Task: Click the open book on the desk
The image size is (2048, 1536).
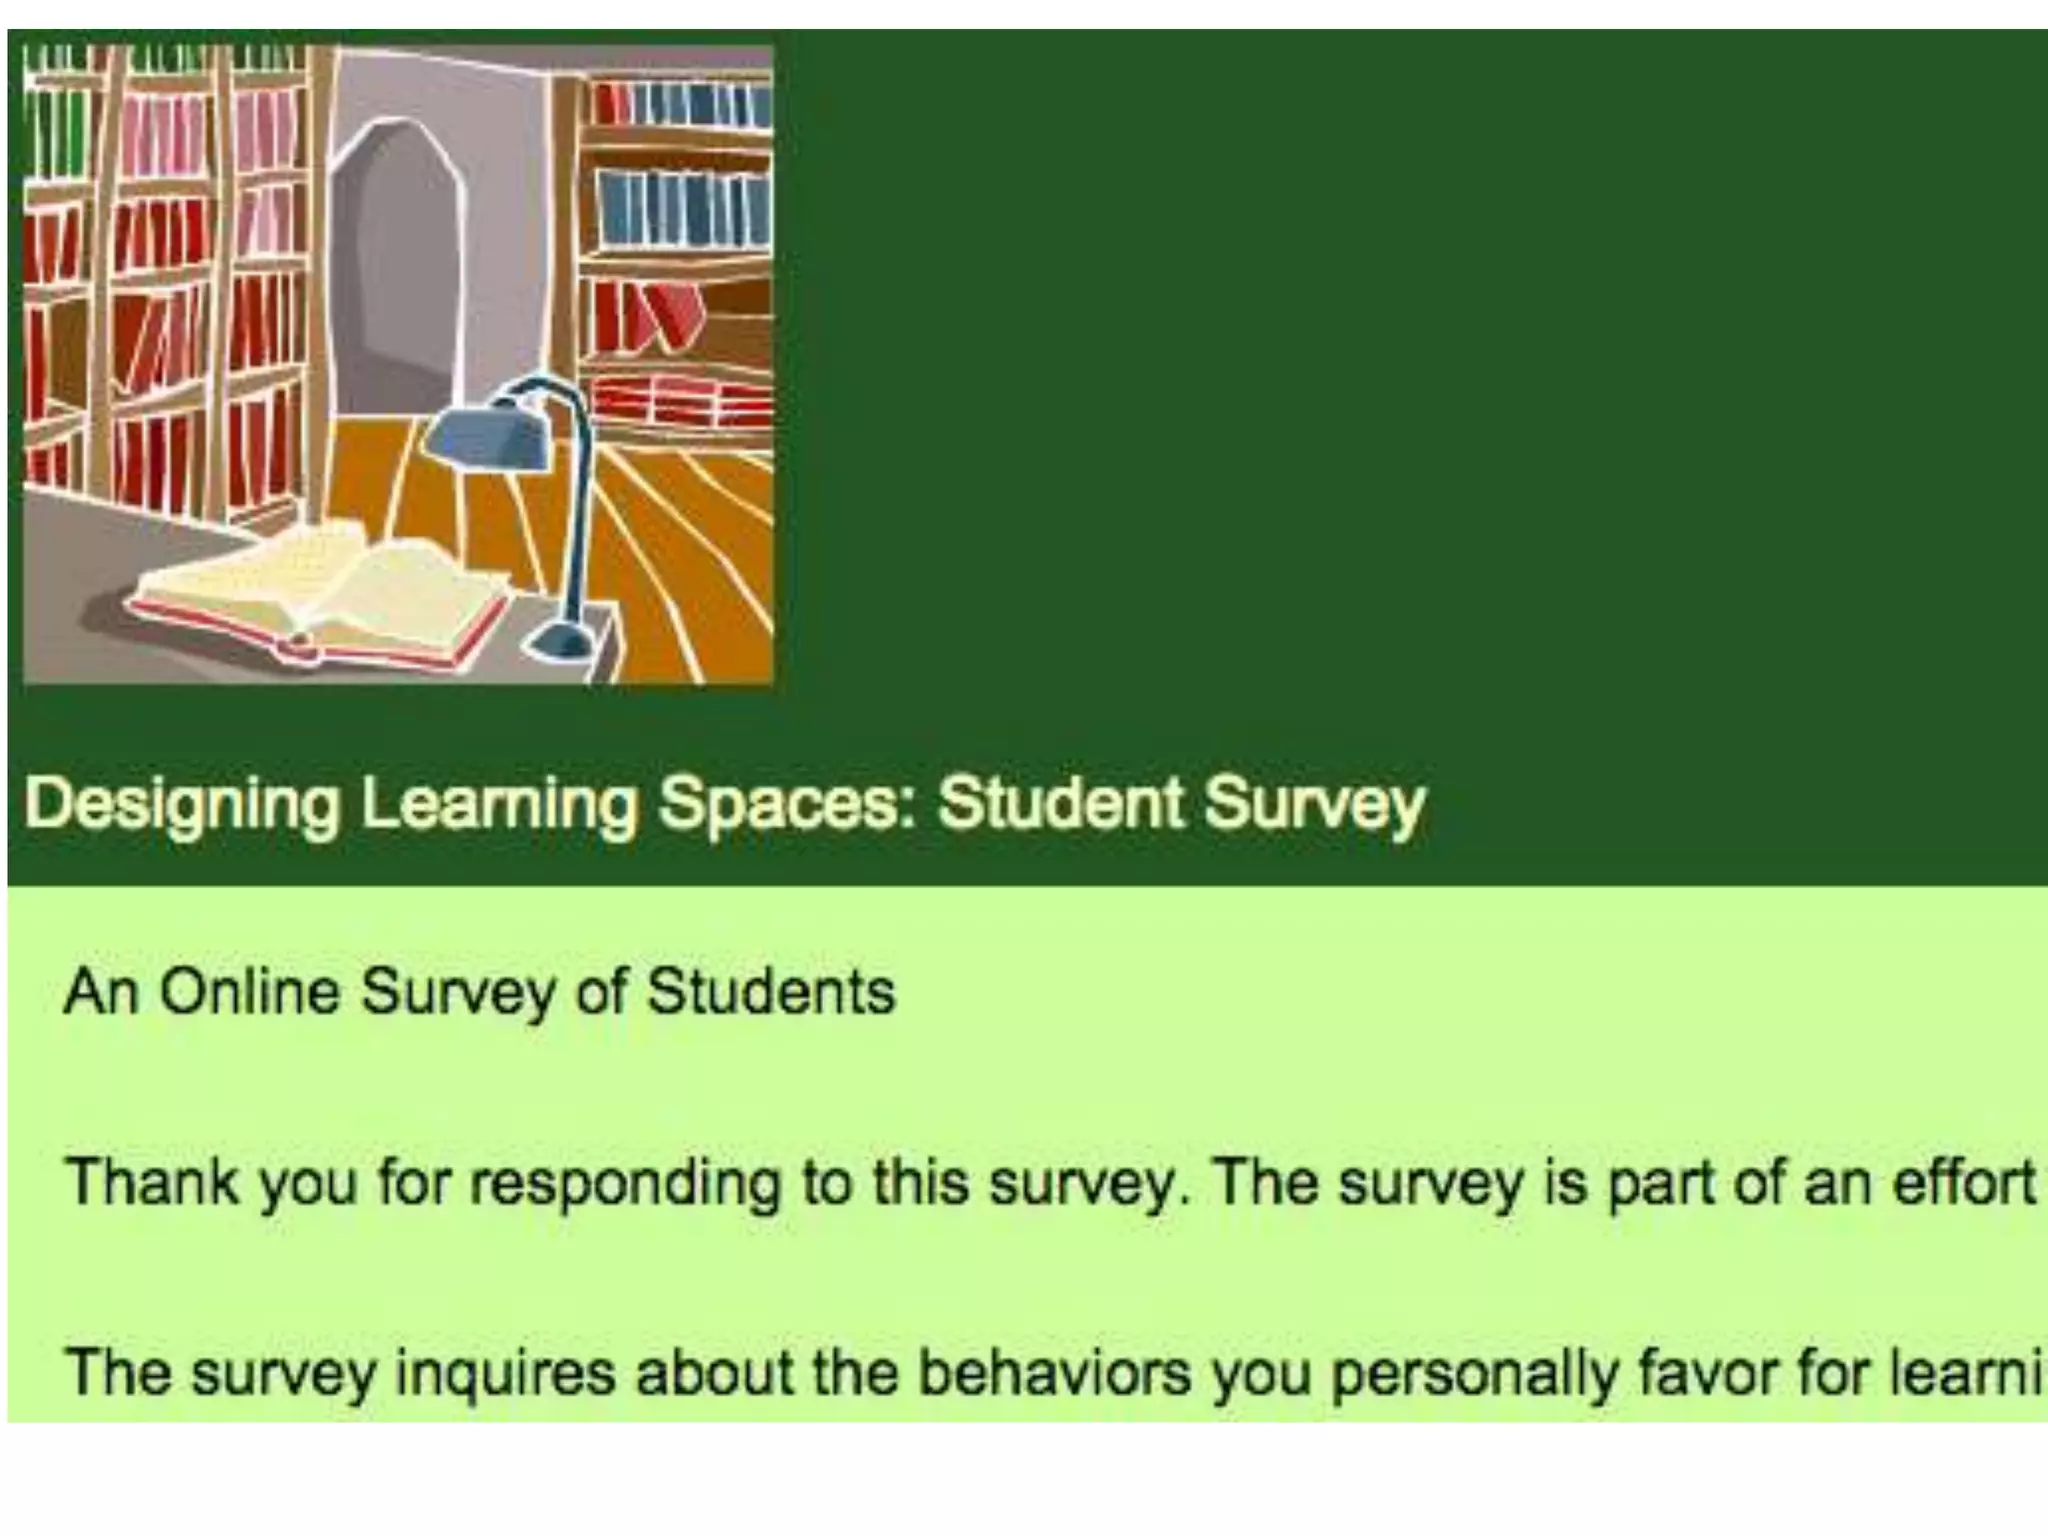Action: tap(320, 595)
